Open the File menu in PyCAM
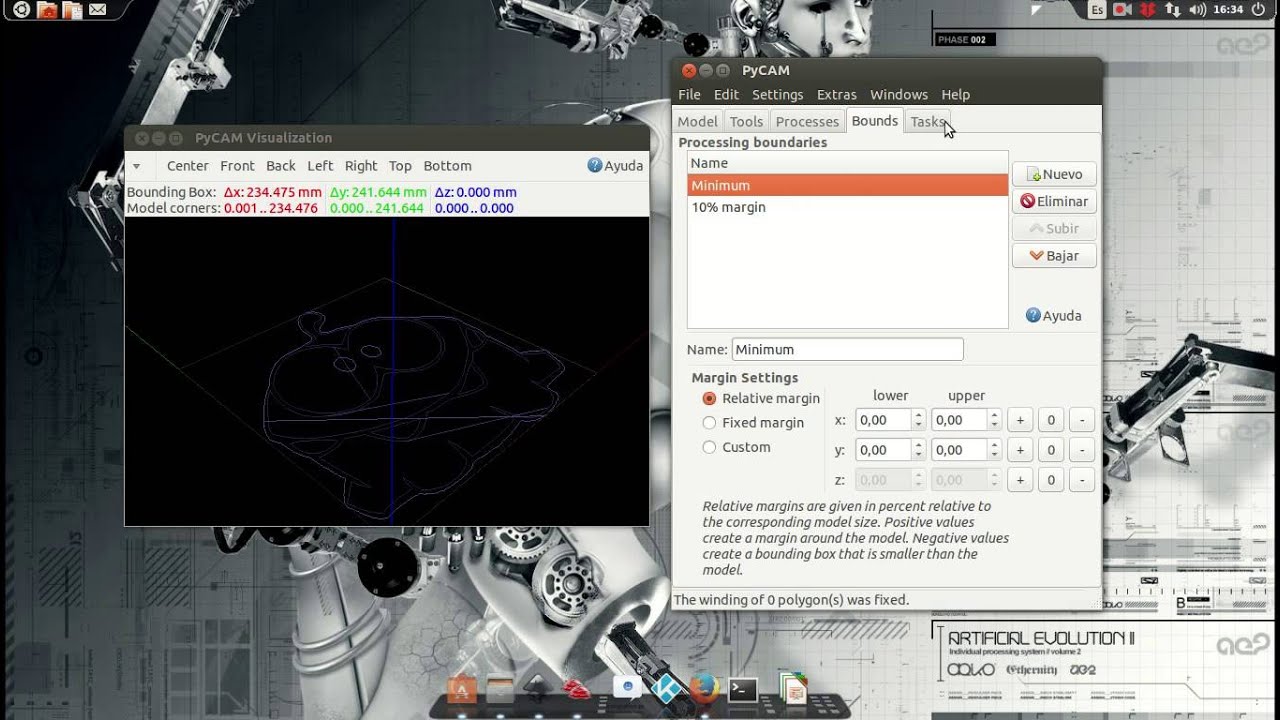Image resolution: width=1280 pixels, height=720 pixels. coord(689,94)
